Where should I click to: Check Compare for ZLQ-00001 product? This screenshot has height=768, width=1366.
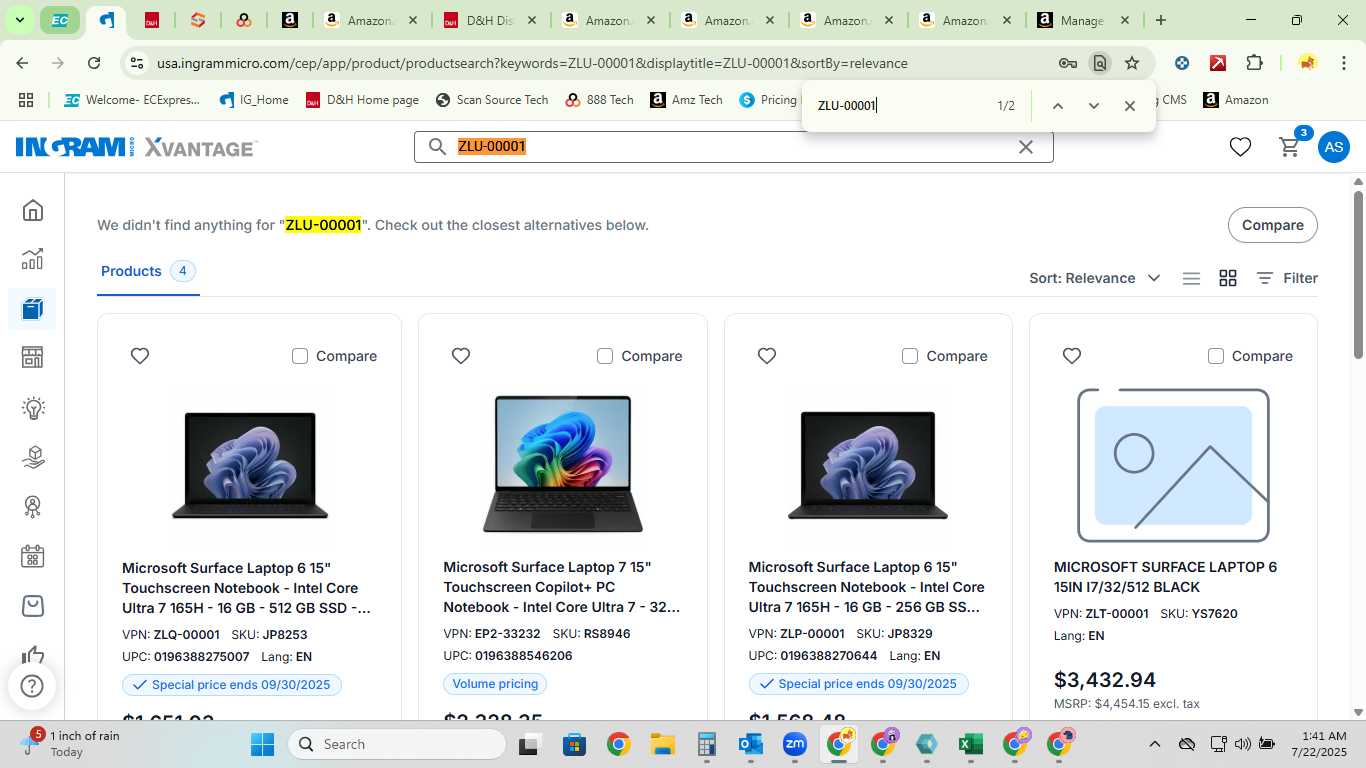(x=300, y=356)
